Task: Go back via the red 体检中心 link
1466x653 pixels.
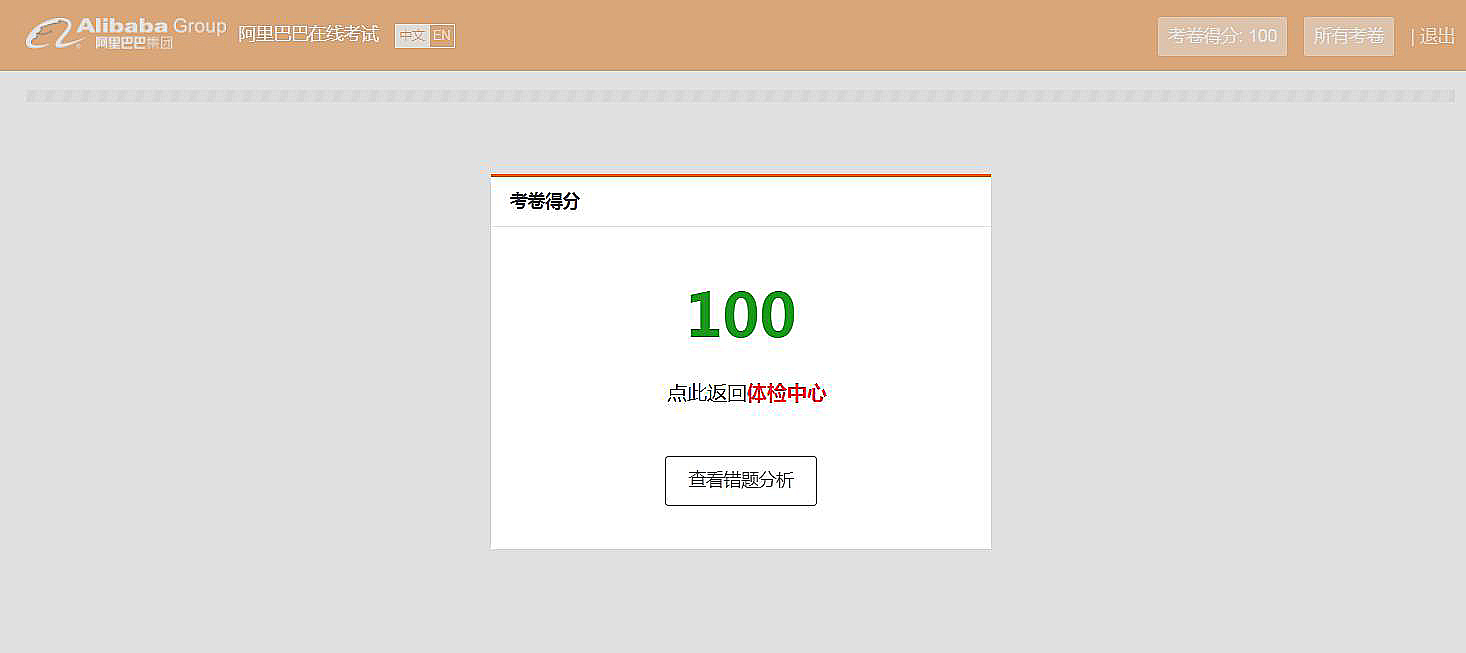Action: point(786,393)
